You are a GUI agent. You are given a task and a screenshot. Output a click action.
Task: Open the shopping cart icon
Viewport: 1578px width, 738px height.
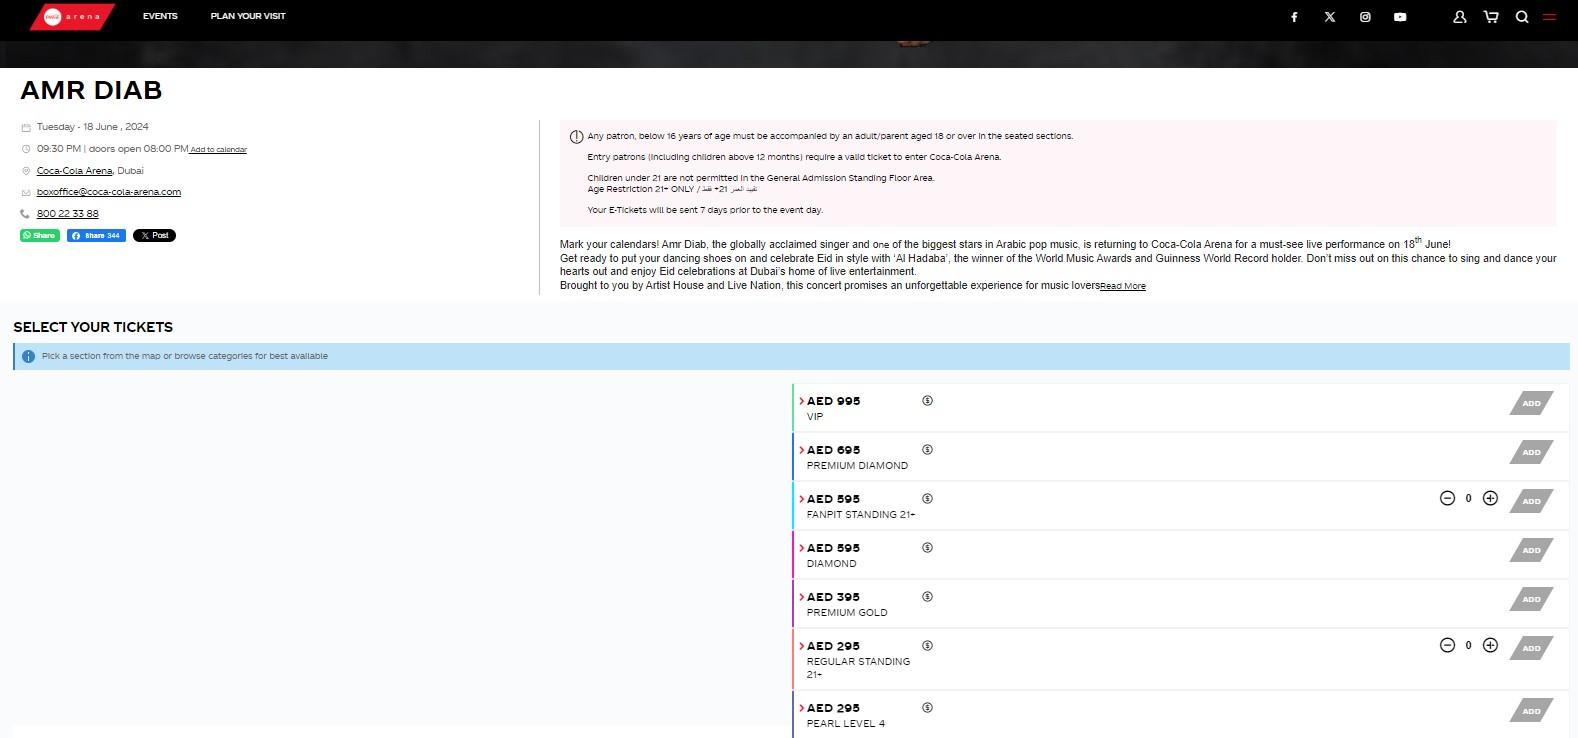[x=1491, y=17]
